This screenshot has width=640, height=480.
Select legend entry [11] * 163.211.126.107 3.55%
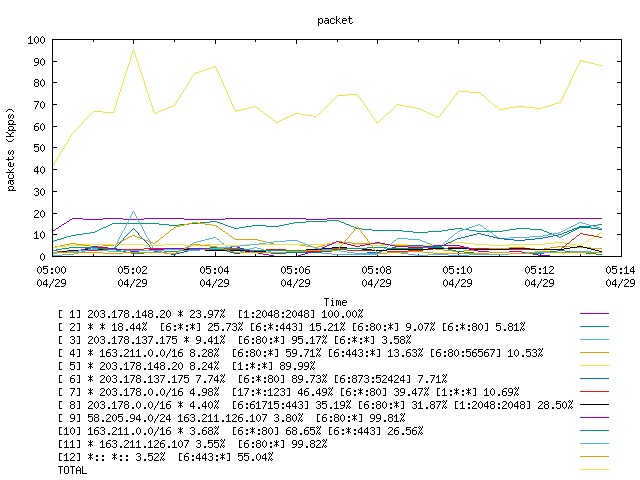tap(192, 444)
